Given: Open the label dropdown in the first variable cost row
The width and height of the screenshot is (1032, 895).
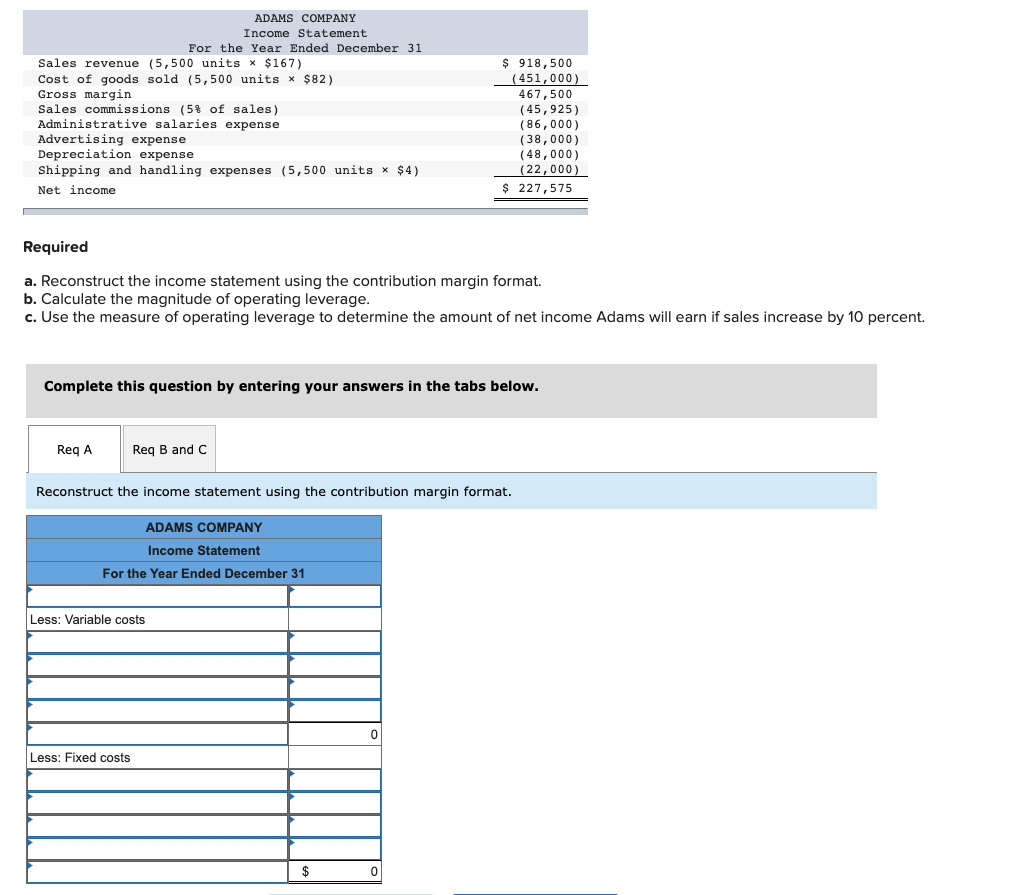Looking at the screenshot, I should (x=155, y=641).
